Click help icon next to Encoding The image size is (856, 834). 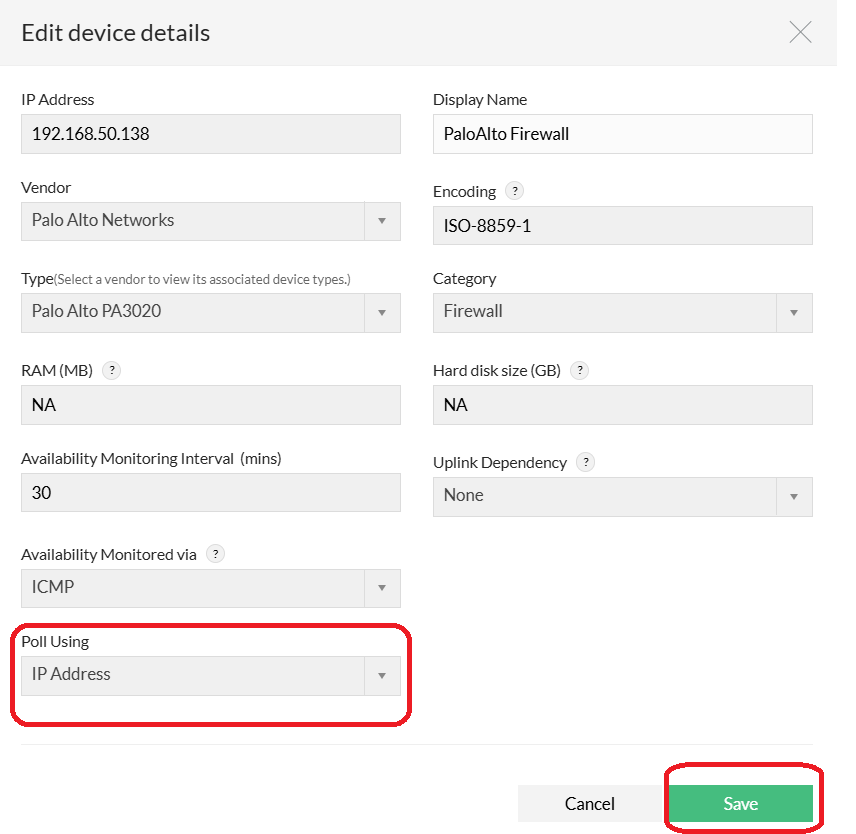514,191
